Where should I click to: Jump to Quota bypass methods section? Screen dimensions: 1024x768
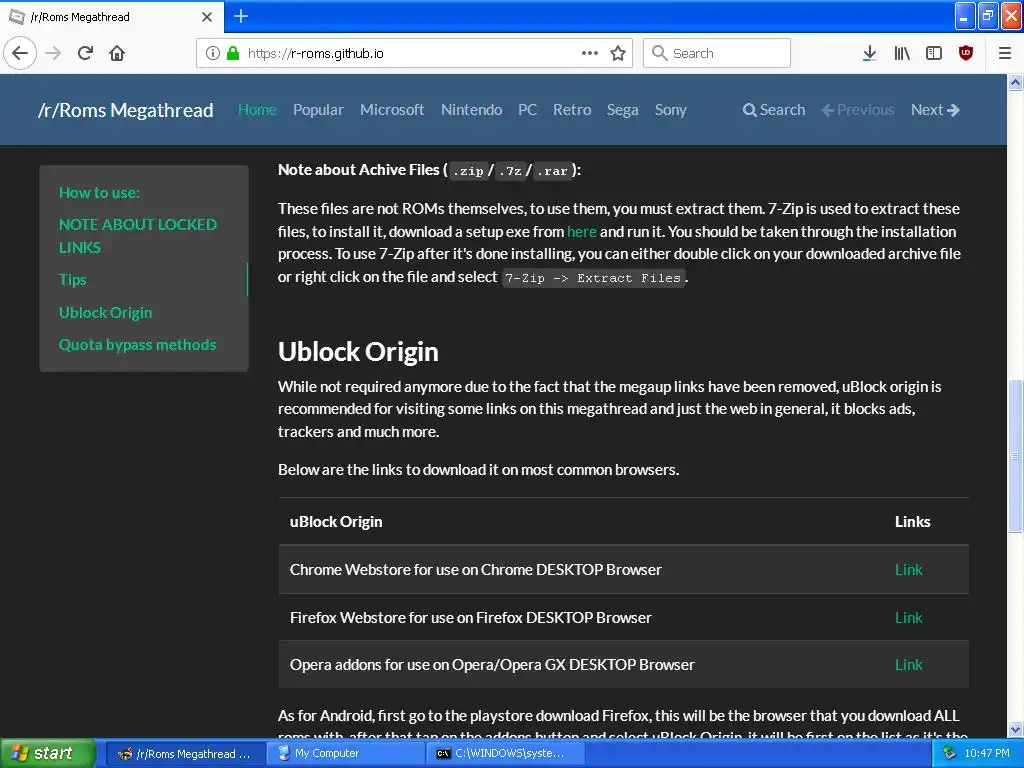coord(137,345)
